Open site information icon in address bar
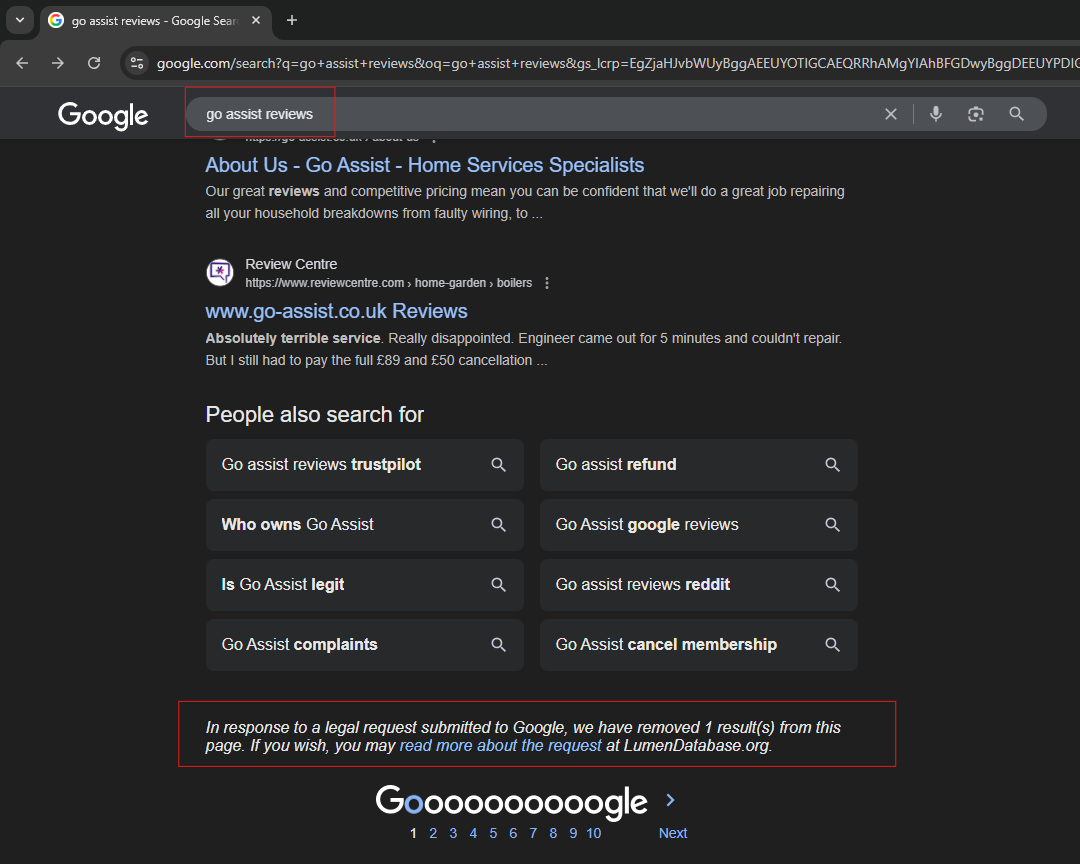The image size is (1080, 864). [137, 63]
